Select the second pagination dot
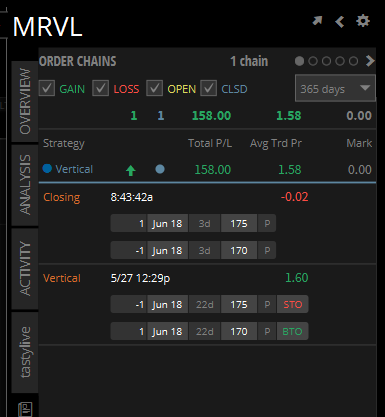This screenshot has width=385, height=417. click(313, 61)
